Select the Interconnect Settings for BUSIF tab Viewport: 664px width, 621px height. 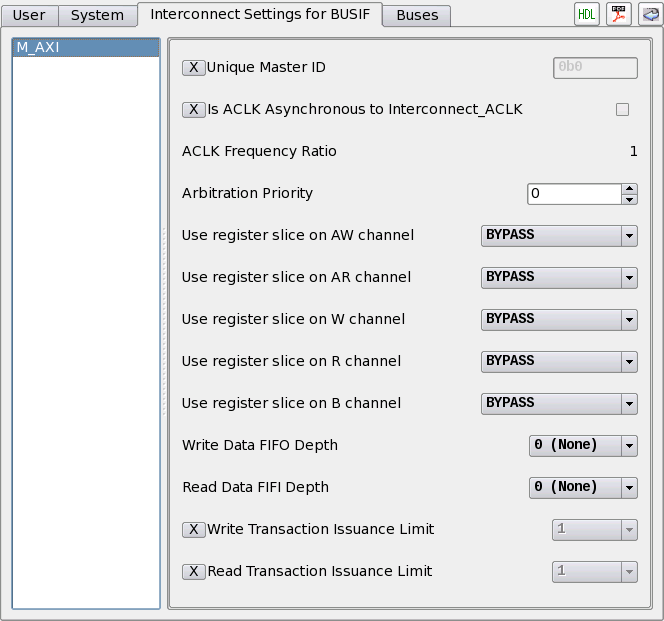pos(260,14)
